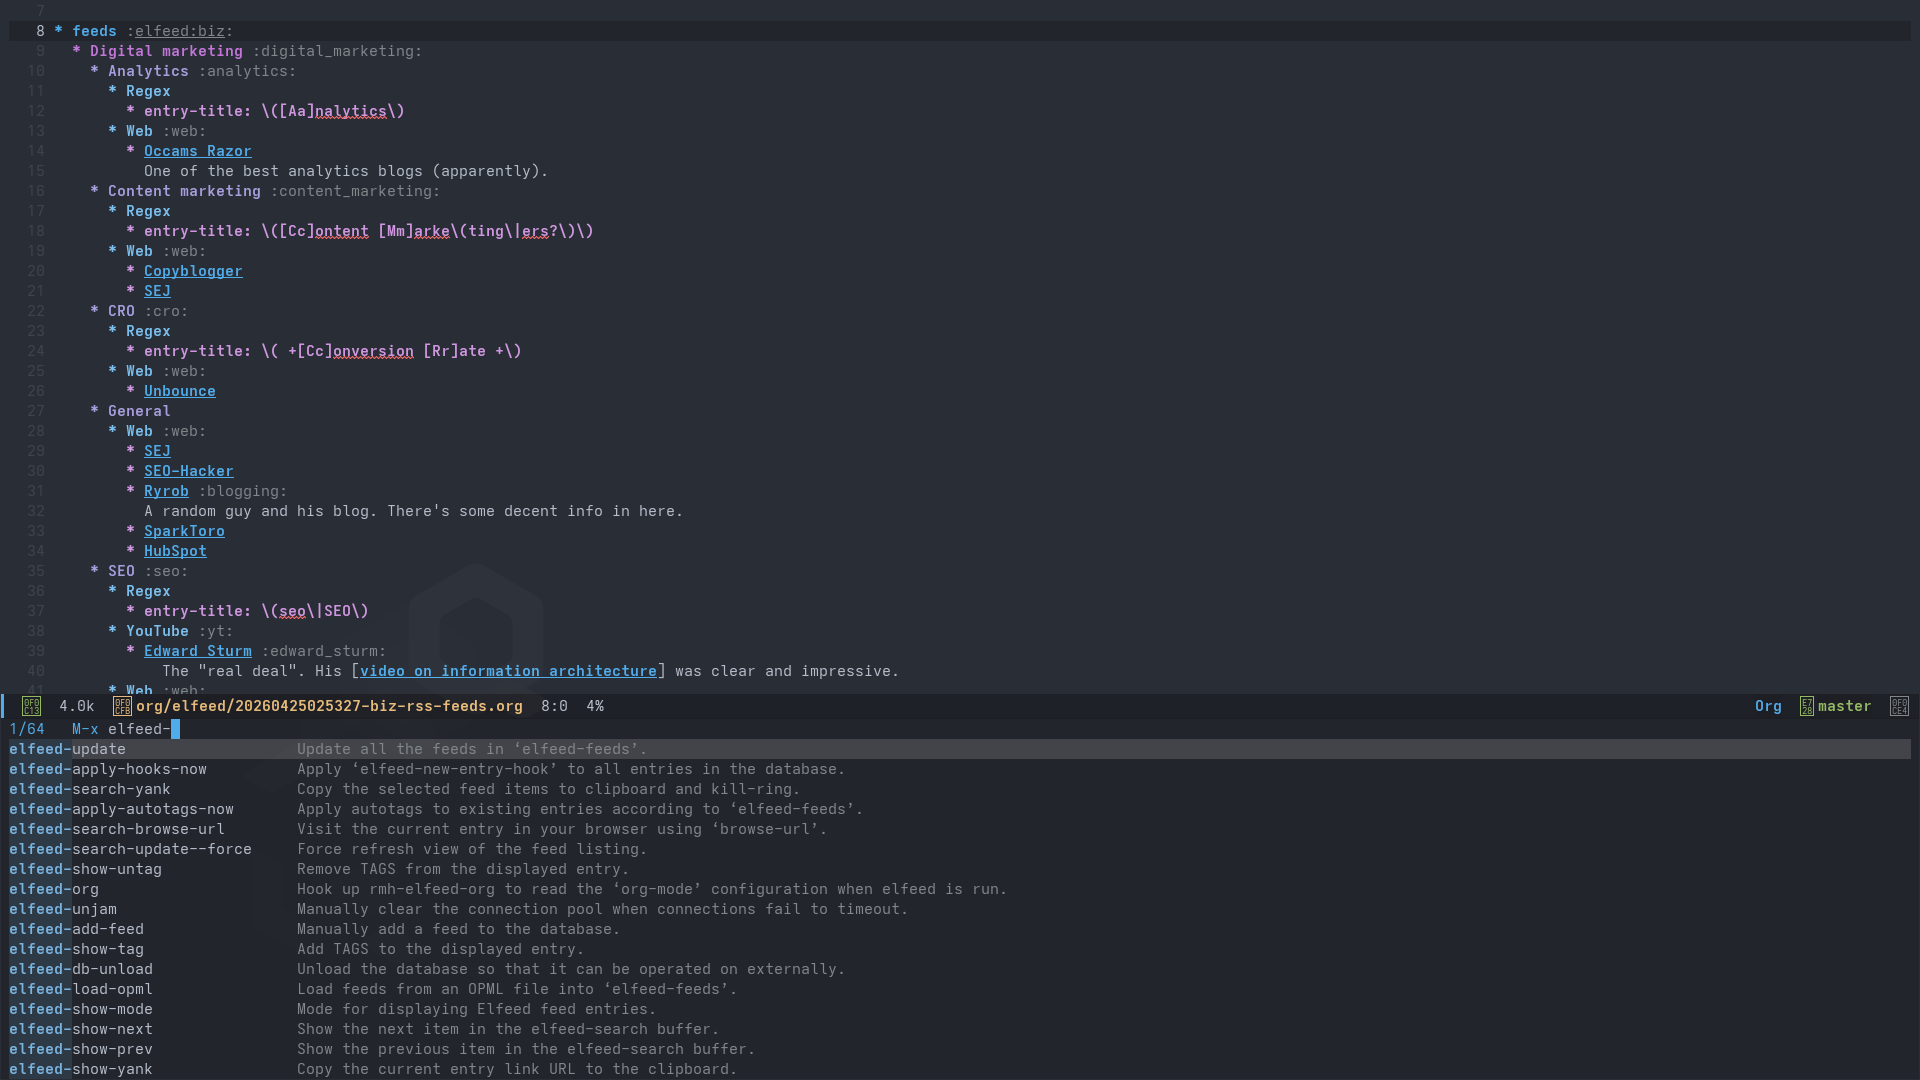Viewport: 1920px width, 1080px height.
Task: Open the video on information architecture link
Action: click(508, 671)
